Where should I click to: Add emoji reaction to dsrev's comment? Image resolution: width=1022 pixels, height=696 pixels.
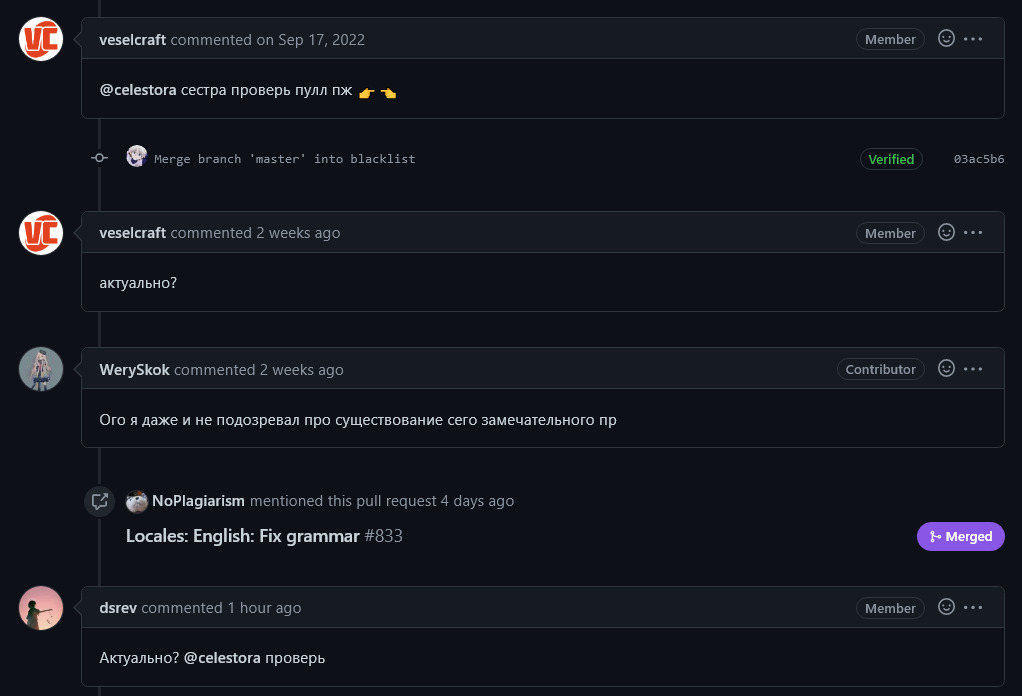pyautogui.click(x=946, y=607)
